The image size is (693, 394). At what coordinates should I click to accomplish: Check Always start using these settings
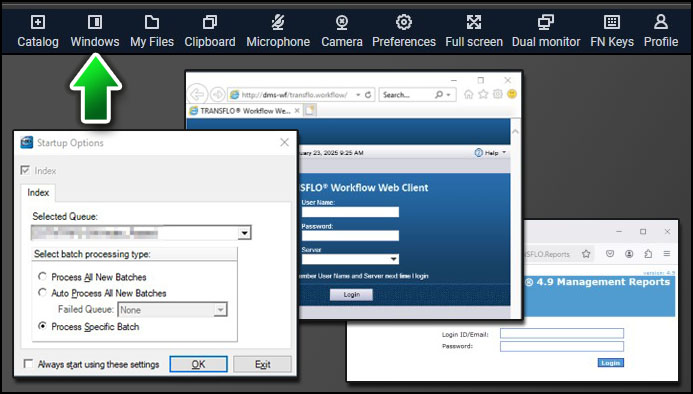point(28,363)
